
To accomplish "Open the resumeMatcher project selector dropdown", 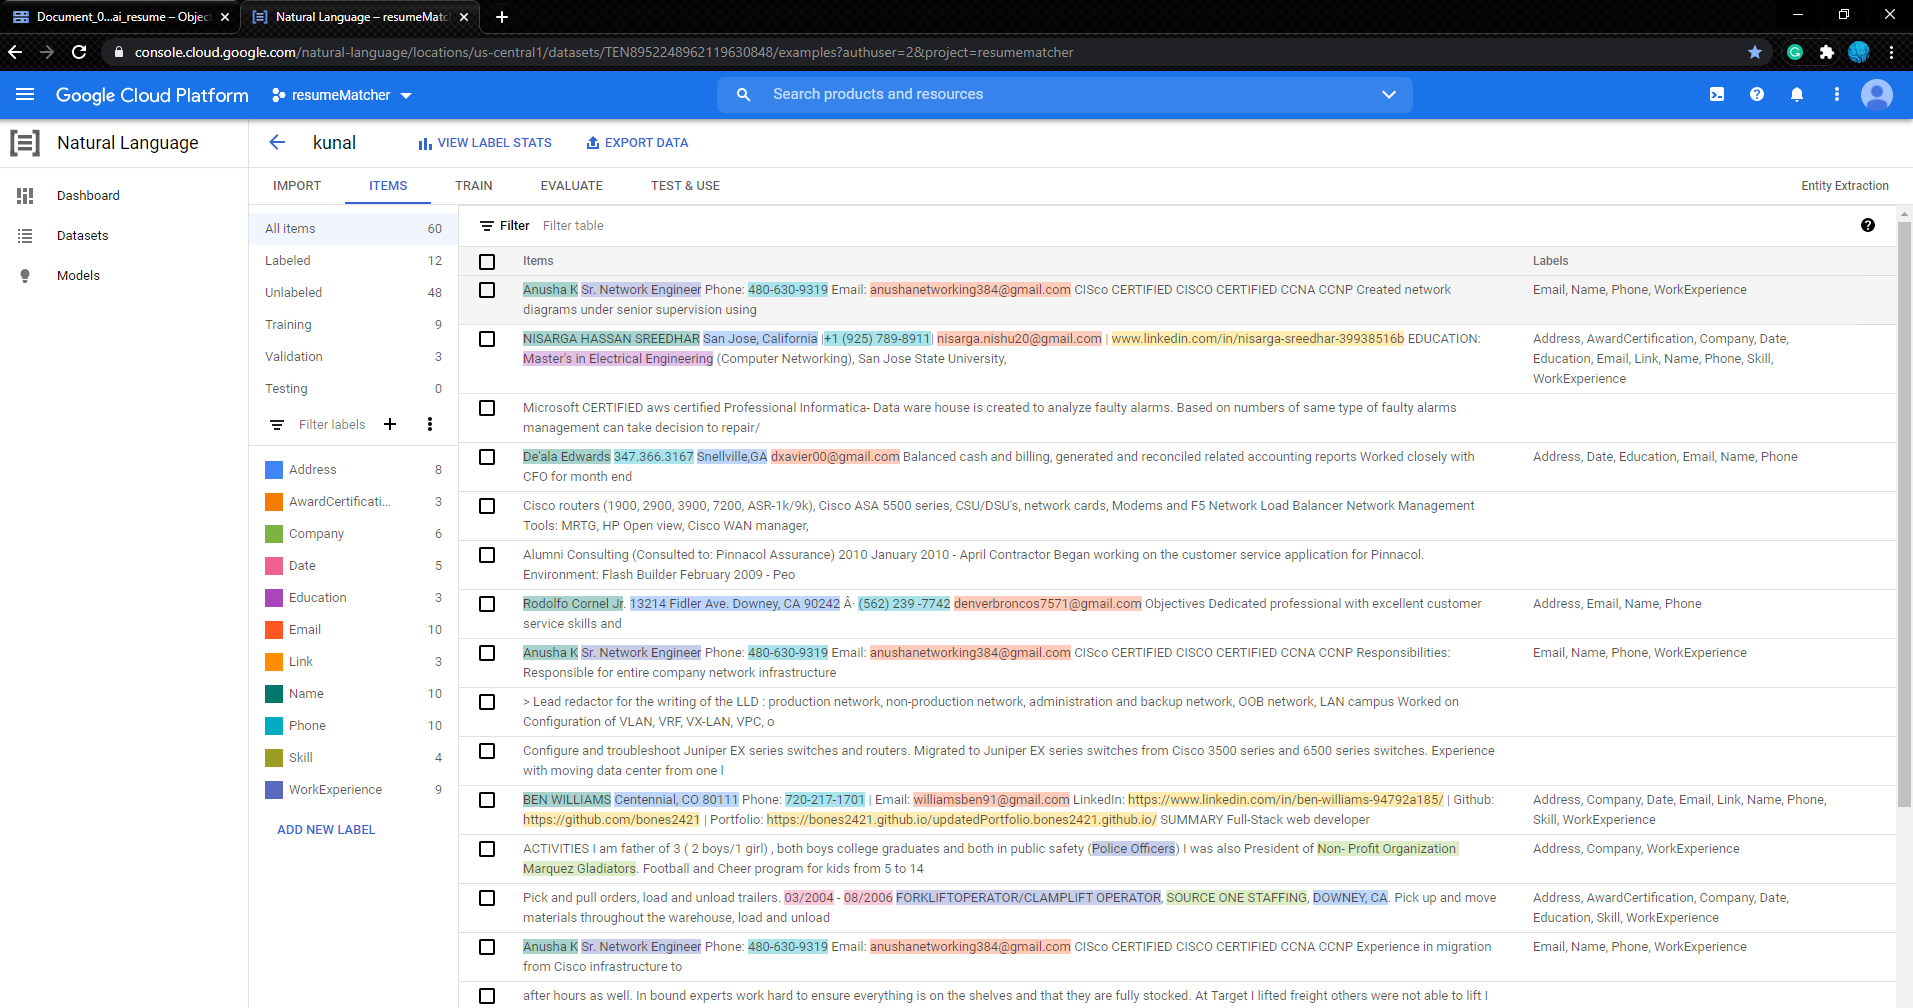I will pyautogui.click(x=342, y=95).
